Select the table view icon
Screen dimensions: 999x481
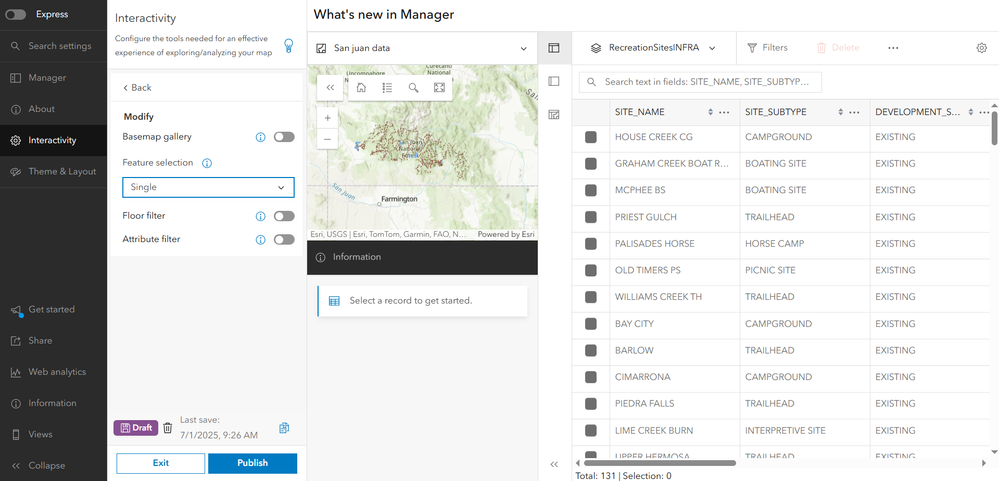click(554, 48)
